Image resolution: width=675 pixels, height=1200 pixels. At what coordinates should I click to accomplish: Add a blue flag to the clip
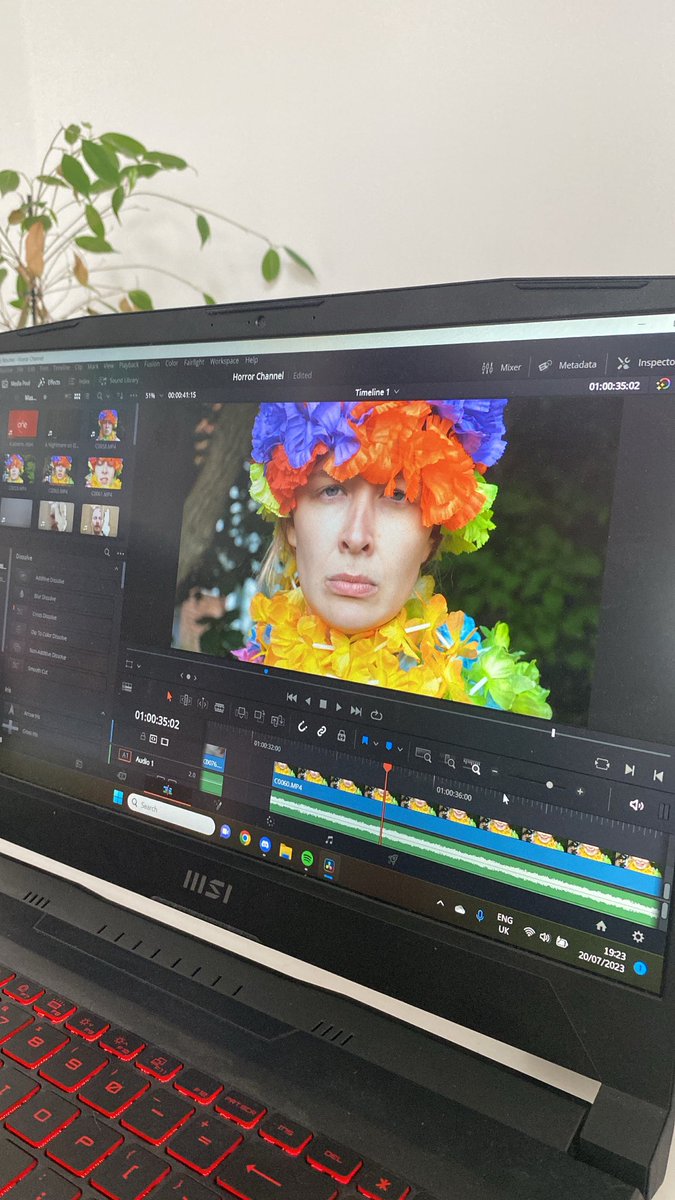[364, 741]
